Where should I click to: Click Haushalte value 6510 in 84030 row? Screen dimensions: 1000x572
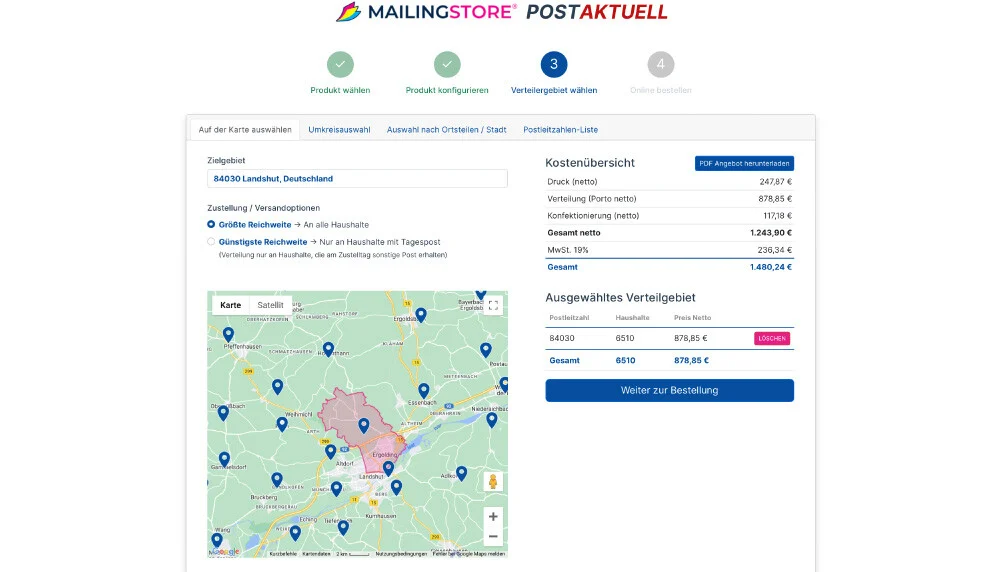pos(625,339)
